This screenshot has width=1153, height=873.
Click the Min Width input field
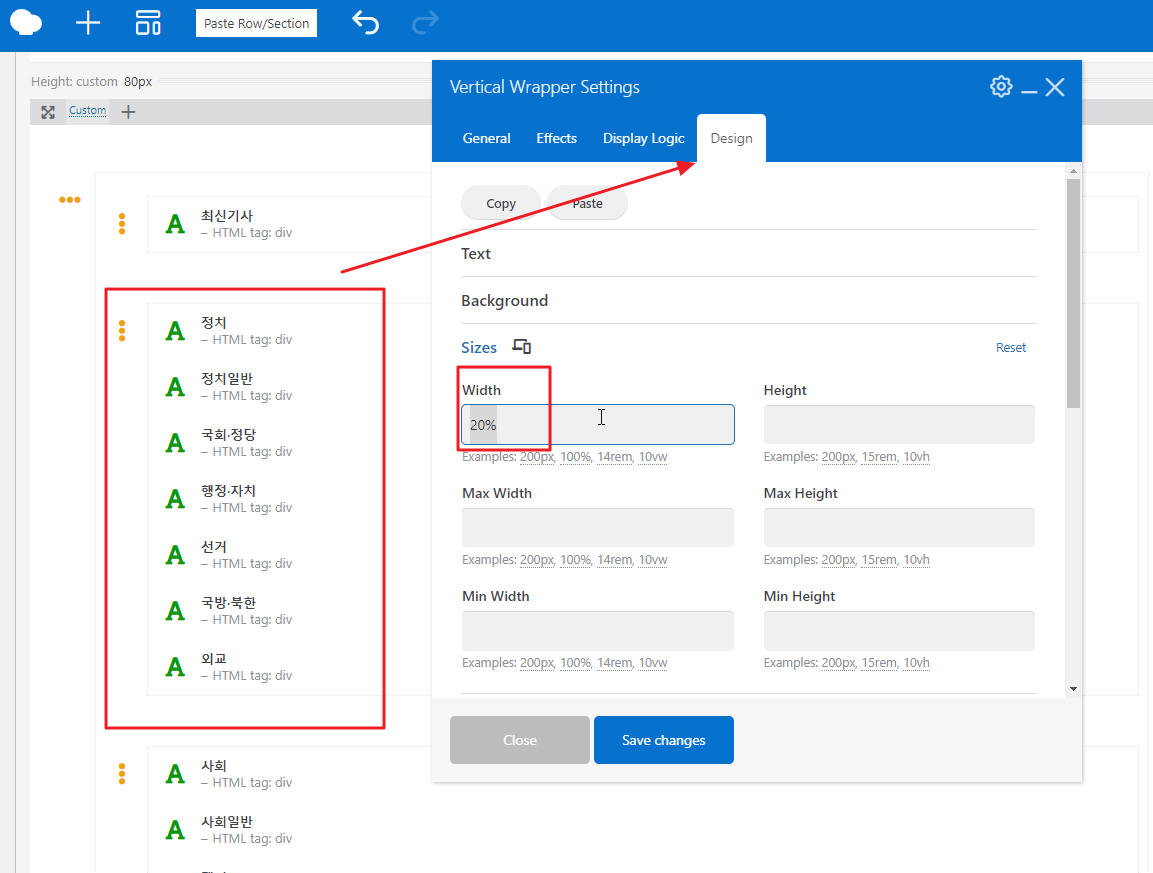click(x=598, y=630)
